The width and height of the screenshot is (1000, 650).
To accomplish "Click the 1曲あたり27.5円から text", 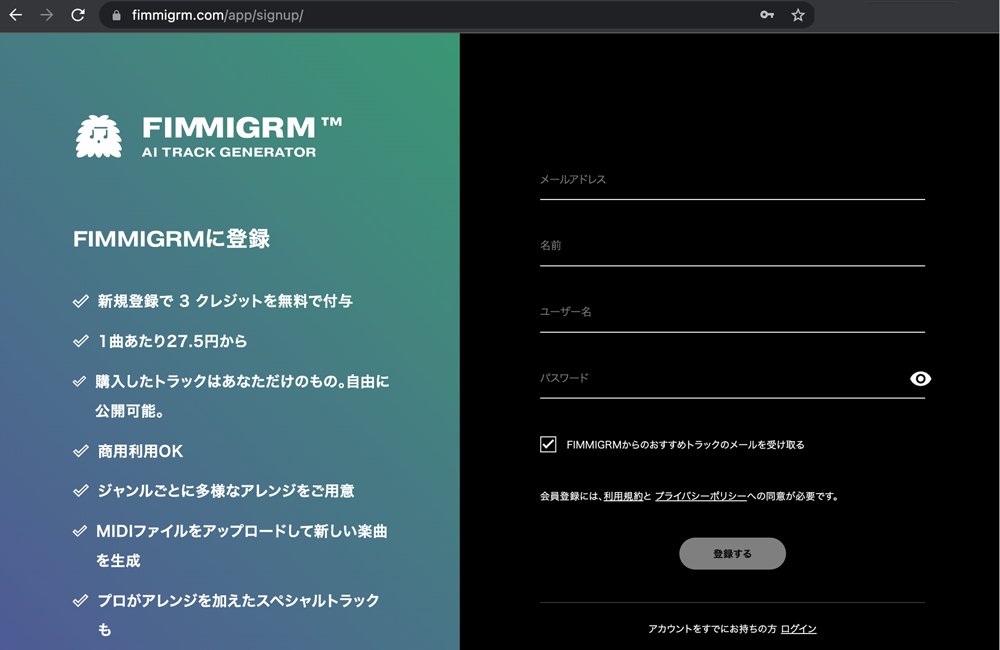I will point(172,341).
